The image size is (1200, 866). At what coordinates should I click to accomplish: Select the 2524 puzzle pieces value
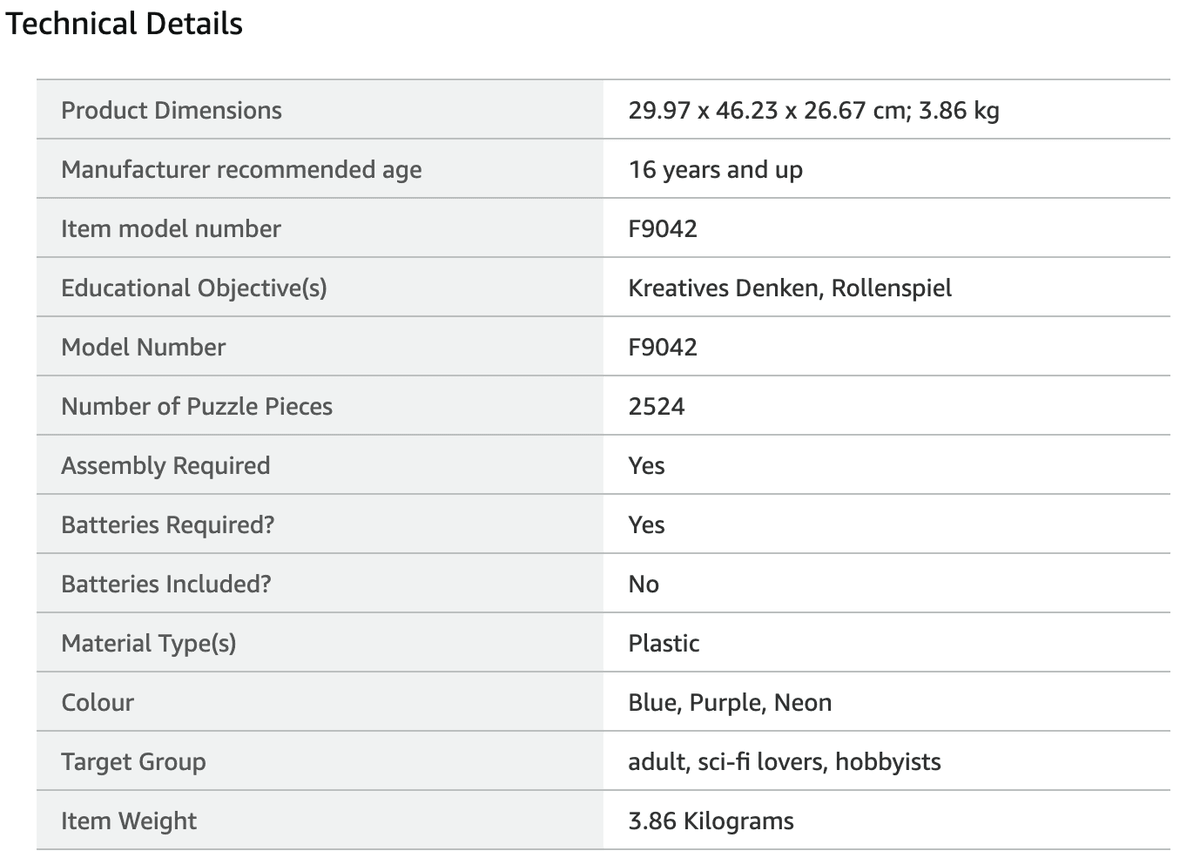coord(657,406)
